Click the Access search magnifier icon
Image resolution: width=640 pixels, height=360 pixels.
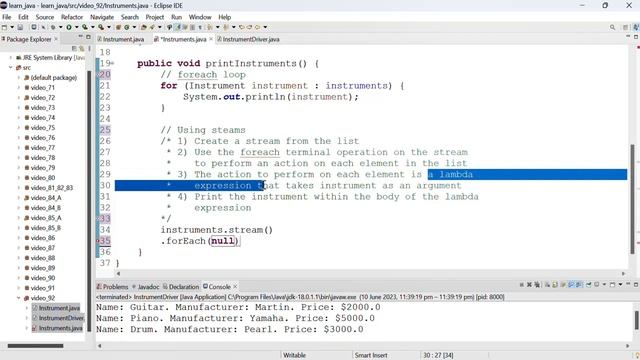click(x=612, y=27)
